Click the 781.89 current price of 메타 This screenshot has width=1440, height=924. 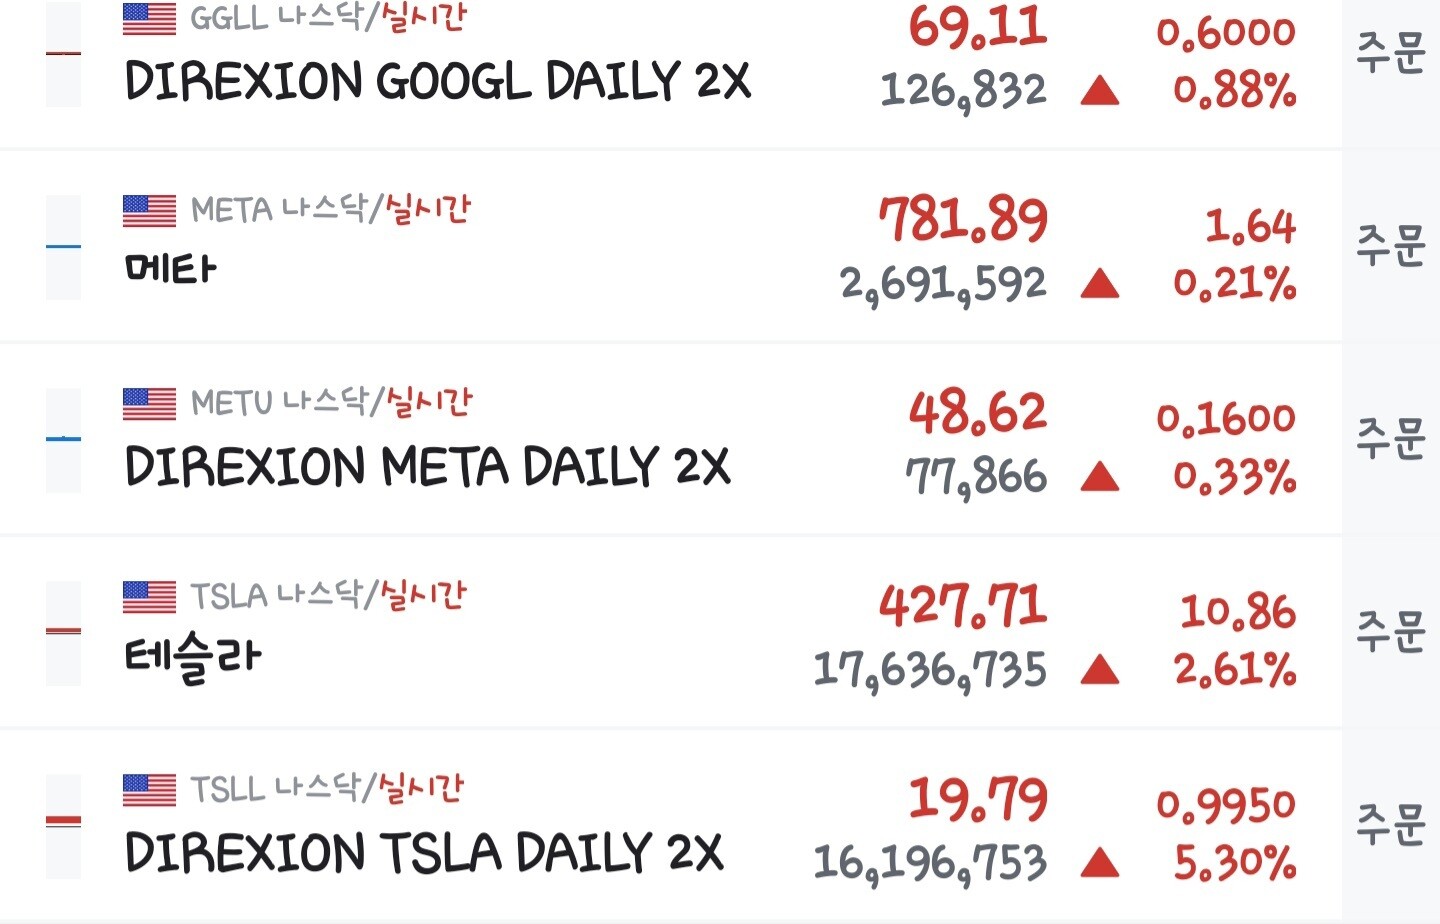tap(963, 220)
